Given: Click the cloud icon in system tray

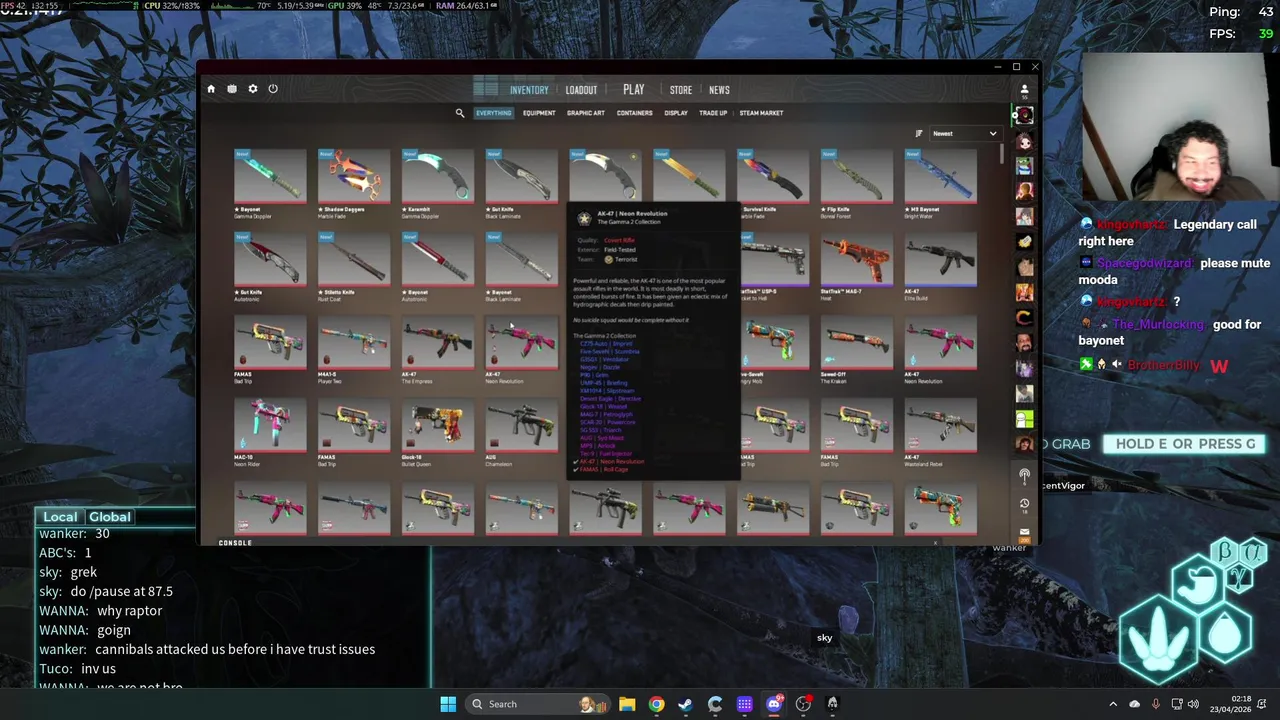Looking at the screenshot, I should [x=1135, y=704].
